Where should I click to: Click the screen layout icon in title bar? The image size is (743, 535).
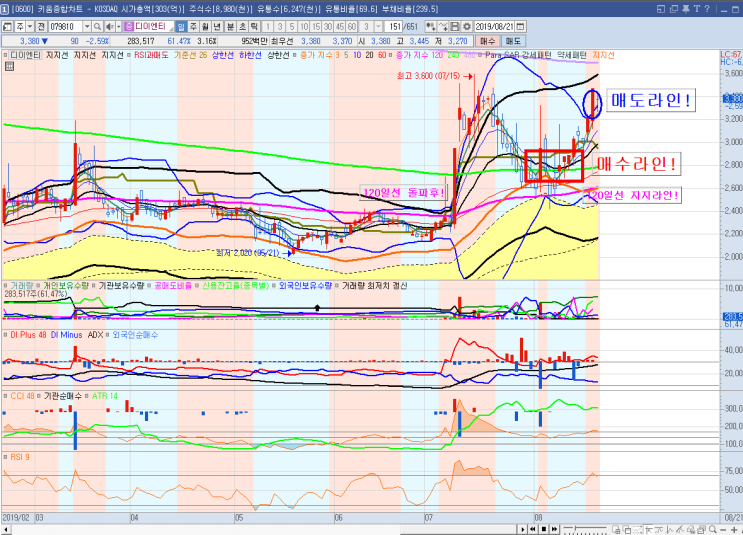[x=661, y=9]
